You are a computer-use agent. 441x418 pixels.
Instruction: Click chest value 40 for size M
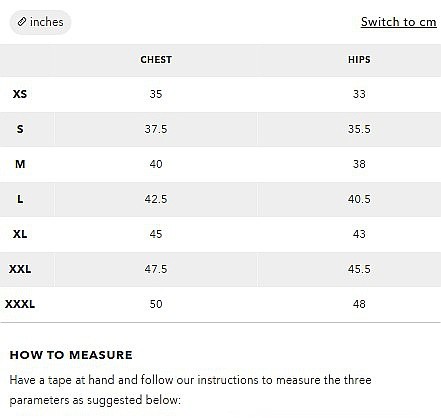point(156,164)
